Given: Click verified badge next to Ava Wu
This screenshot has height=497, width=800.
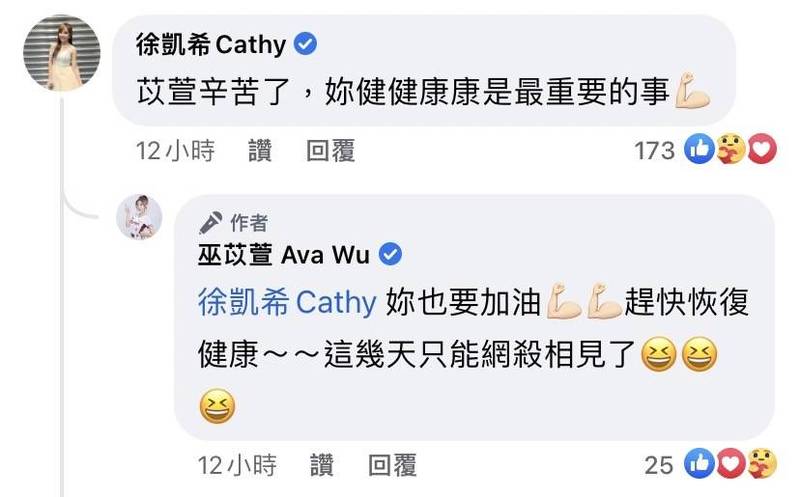Looking at the screenshot, I should click(x=390, y=254).
